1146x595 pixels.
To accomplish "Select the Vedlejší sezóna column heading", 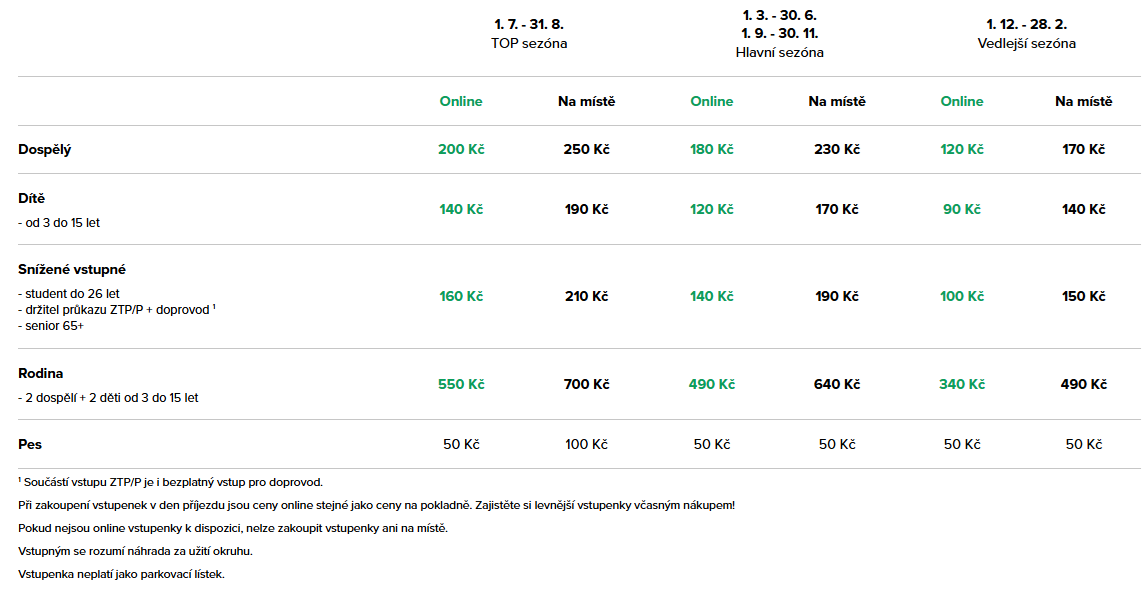I will tap(1026, 43).
